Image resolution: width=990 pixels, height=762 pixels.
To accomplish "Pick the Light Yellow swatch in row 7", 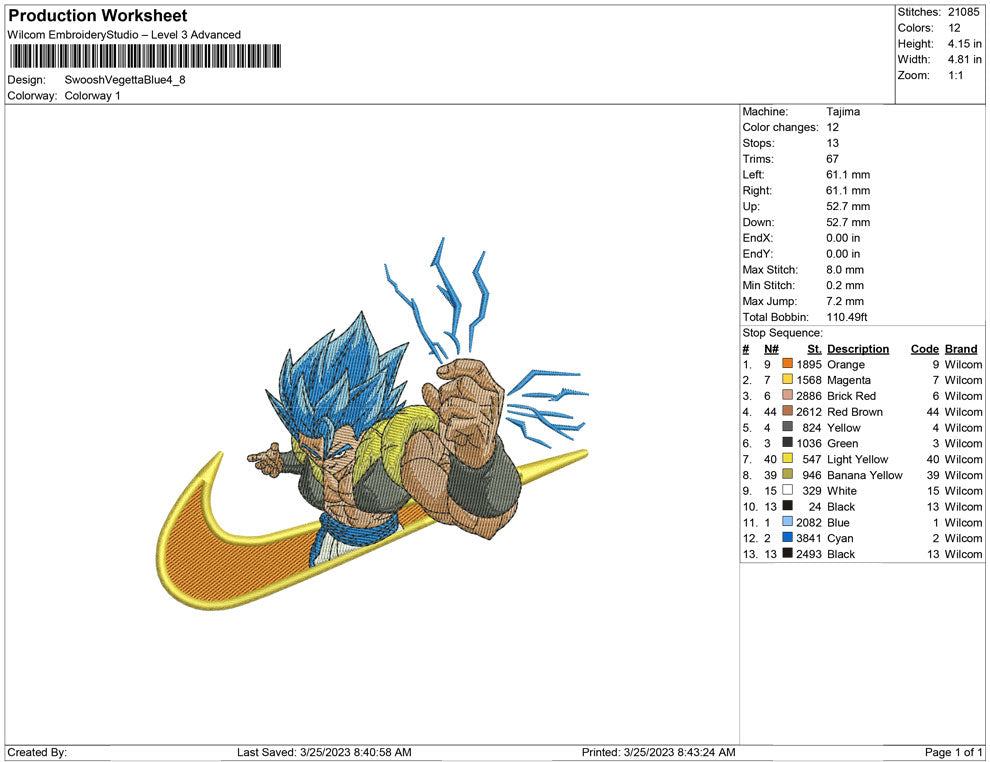I will coord(787,458).
